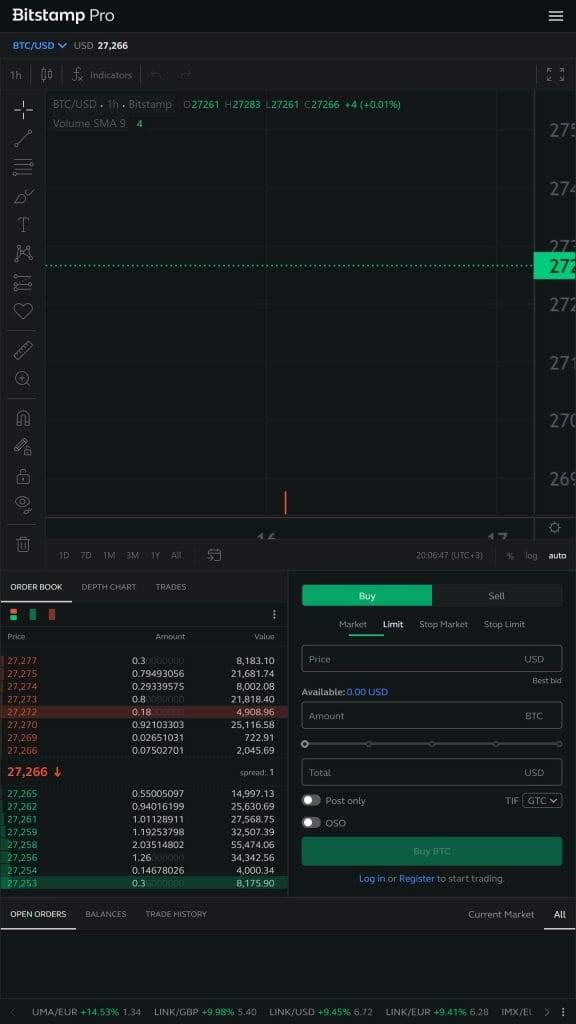
Task: Select the Market order type tab
Action: (x=353, y=624)
